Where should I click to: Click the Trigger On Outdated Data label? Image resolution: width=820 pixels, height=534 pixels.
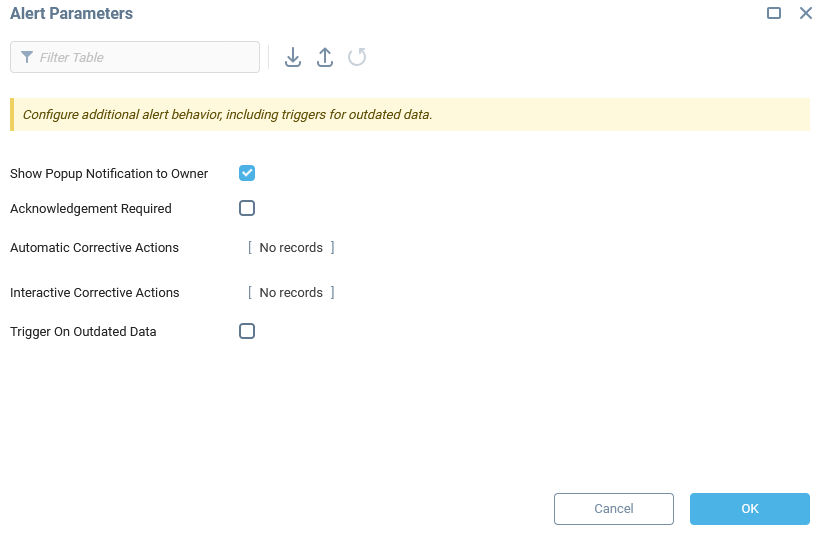(x=83, y=332)
